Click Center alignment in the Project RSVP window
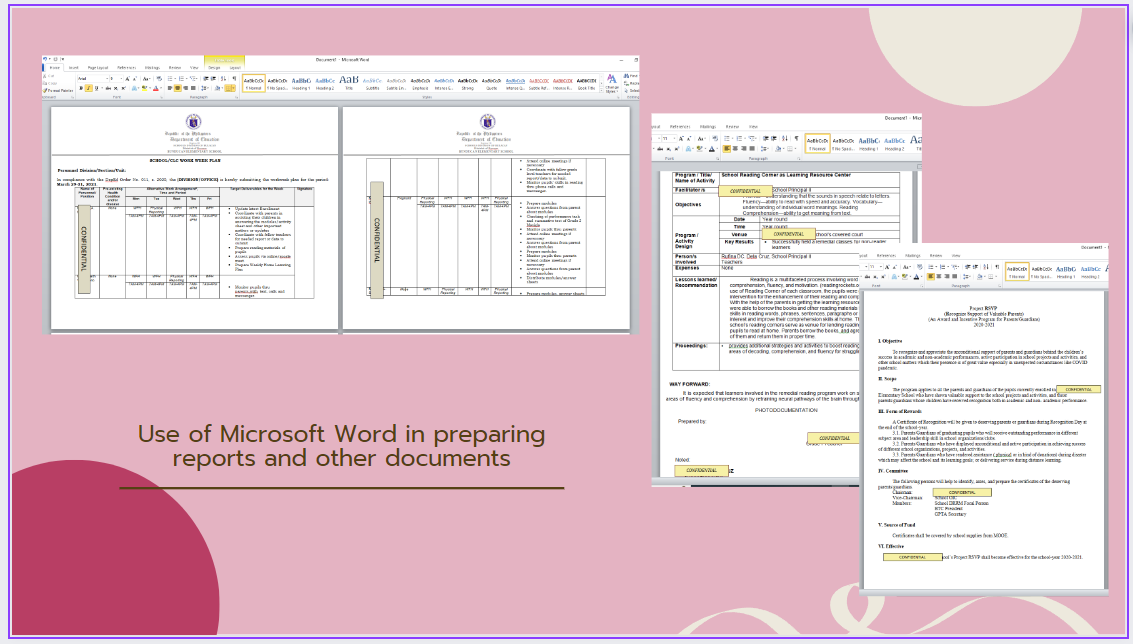Viewport: 1133px width, 644px height. [938, 276]
